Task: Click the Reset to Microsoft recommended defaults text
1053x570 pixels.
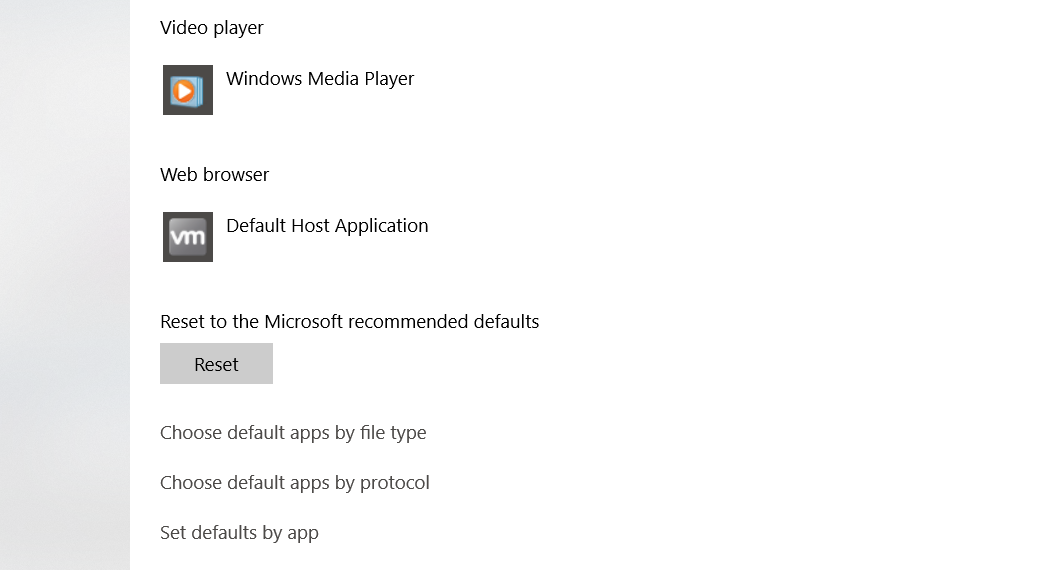Action: click(350, 322)
